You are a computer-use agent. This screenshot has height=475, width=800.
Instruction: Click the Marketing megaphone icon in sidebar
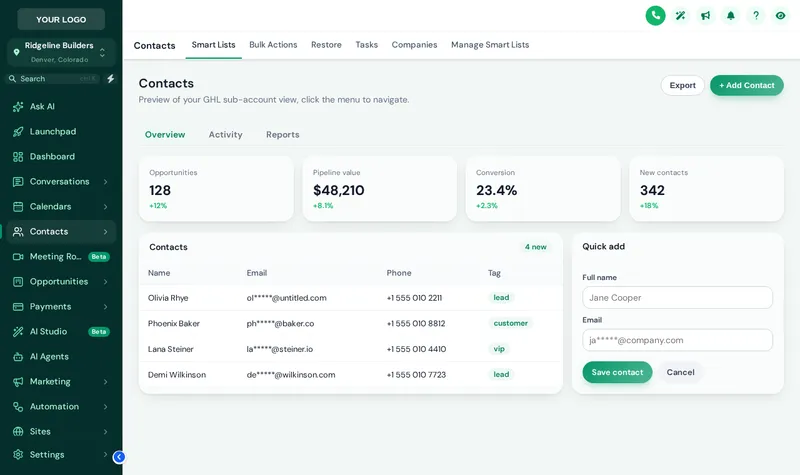18,382
